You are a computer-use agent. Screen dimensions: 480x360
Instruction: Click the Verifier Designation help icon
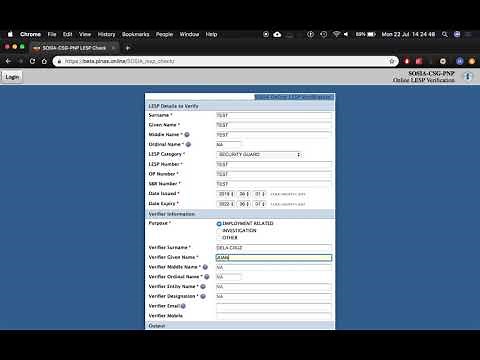pos(203,296)
